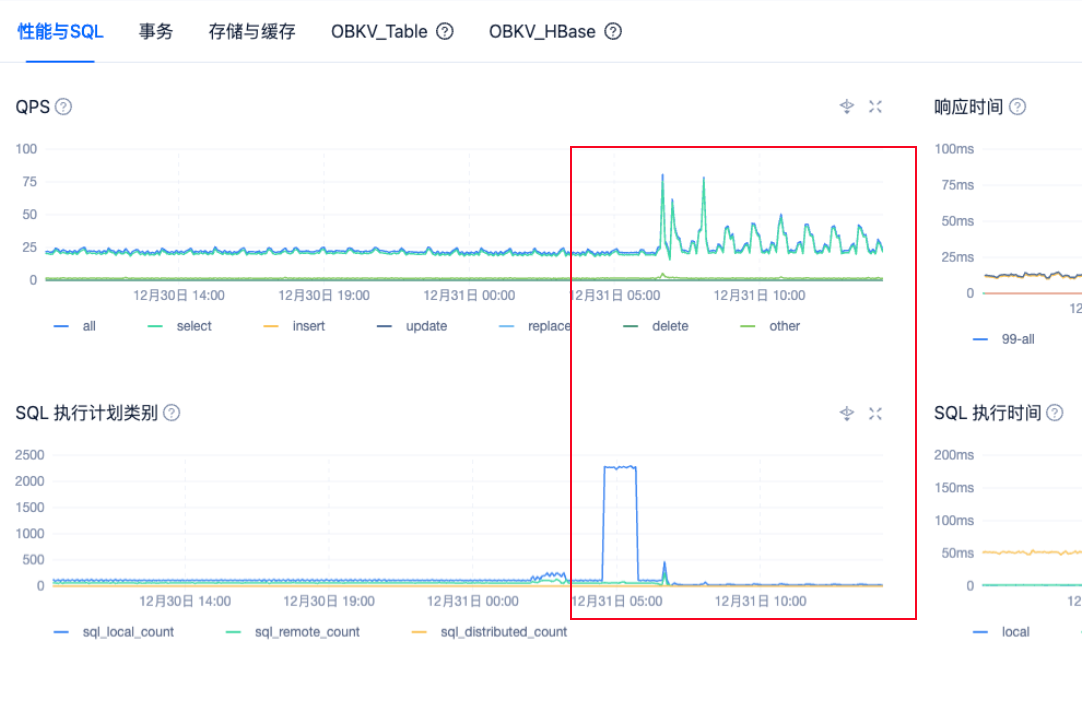
Task: Click the help icon beside QPS title
Action: point(63,107)
